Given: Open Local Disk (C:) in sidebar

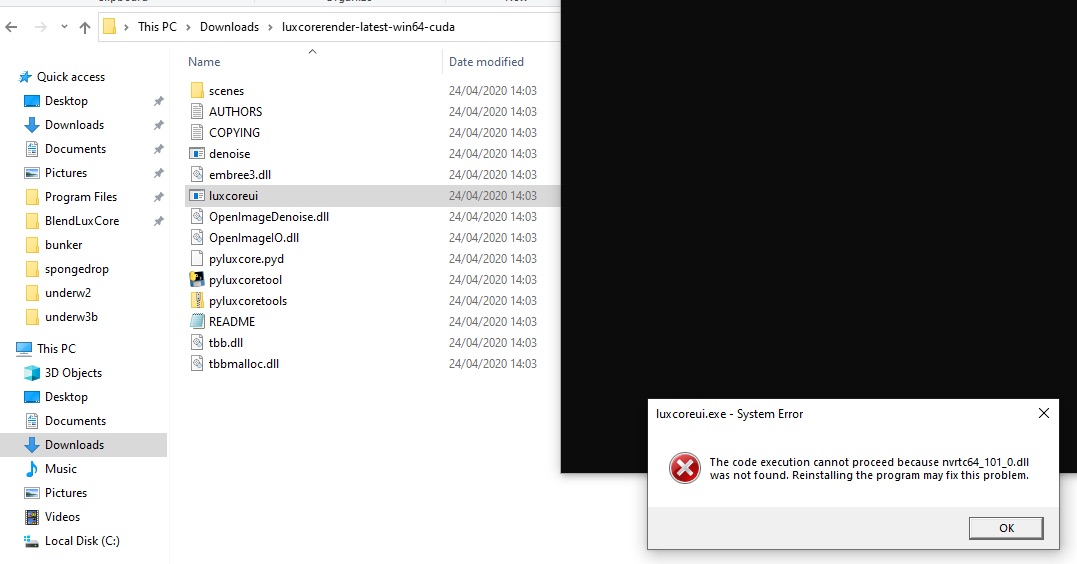Looking at the screenshot, I should (x=82, y=541).
